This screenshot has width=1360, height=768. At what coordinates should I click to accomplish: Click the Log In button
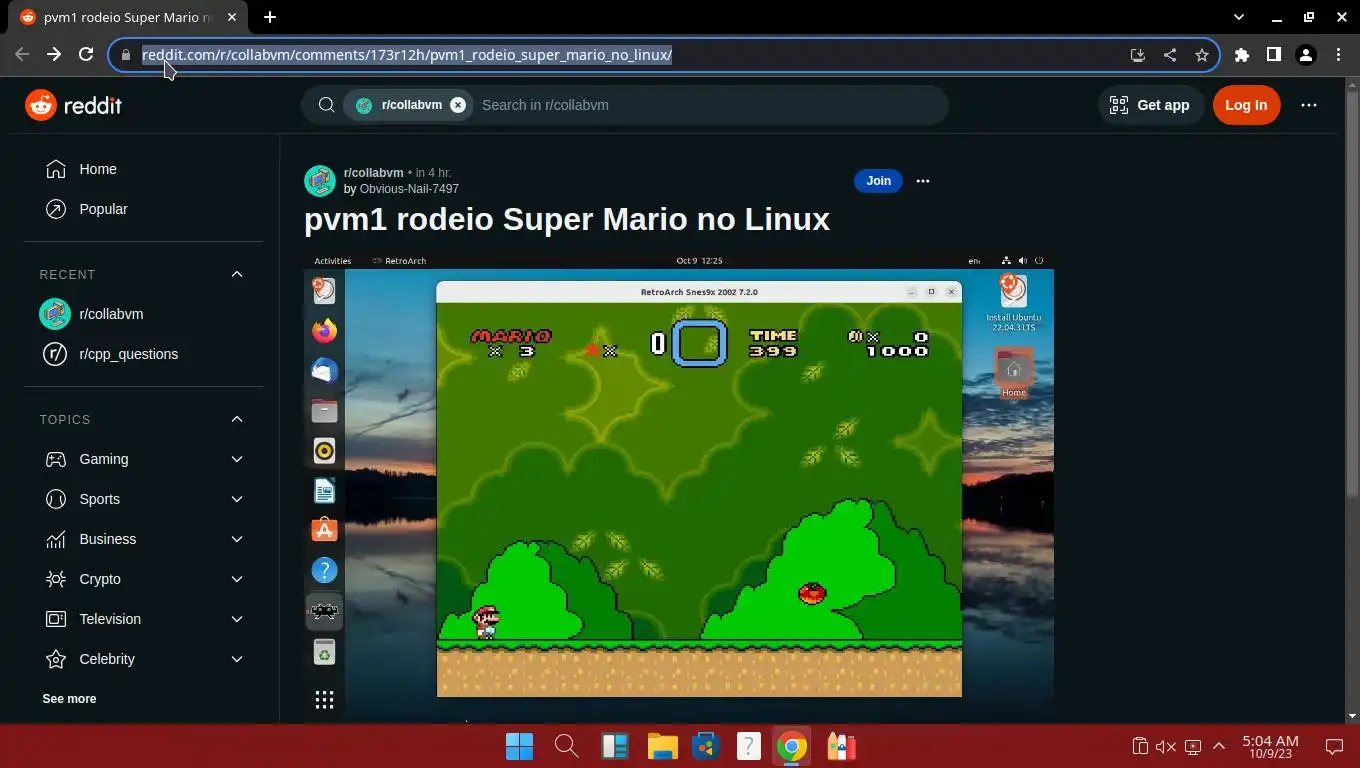(x=1246, y=105)
